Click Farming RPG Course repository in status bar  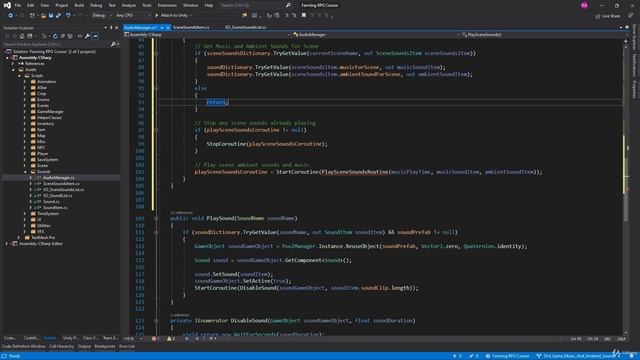coord(507,356)
